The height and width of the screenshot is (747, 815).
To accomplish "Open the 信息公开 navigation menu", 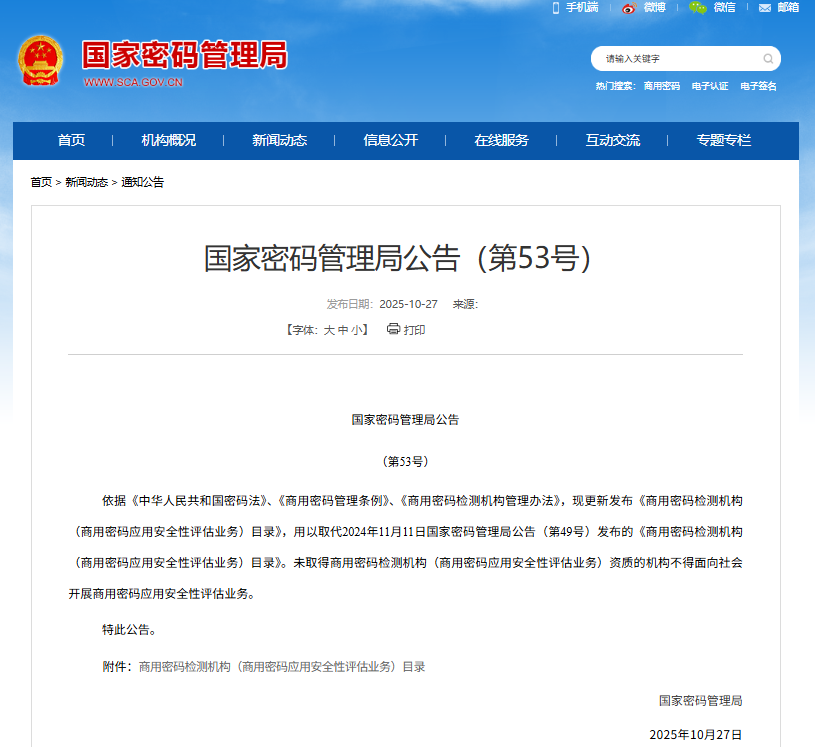I will pos(389,141).
